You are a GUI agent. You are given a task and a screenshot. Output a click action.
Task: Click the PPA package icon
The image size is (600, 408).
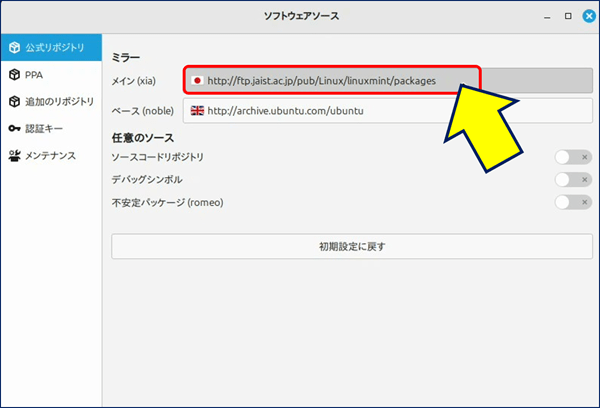coord(15,75)
